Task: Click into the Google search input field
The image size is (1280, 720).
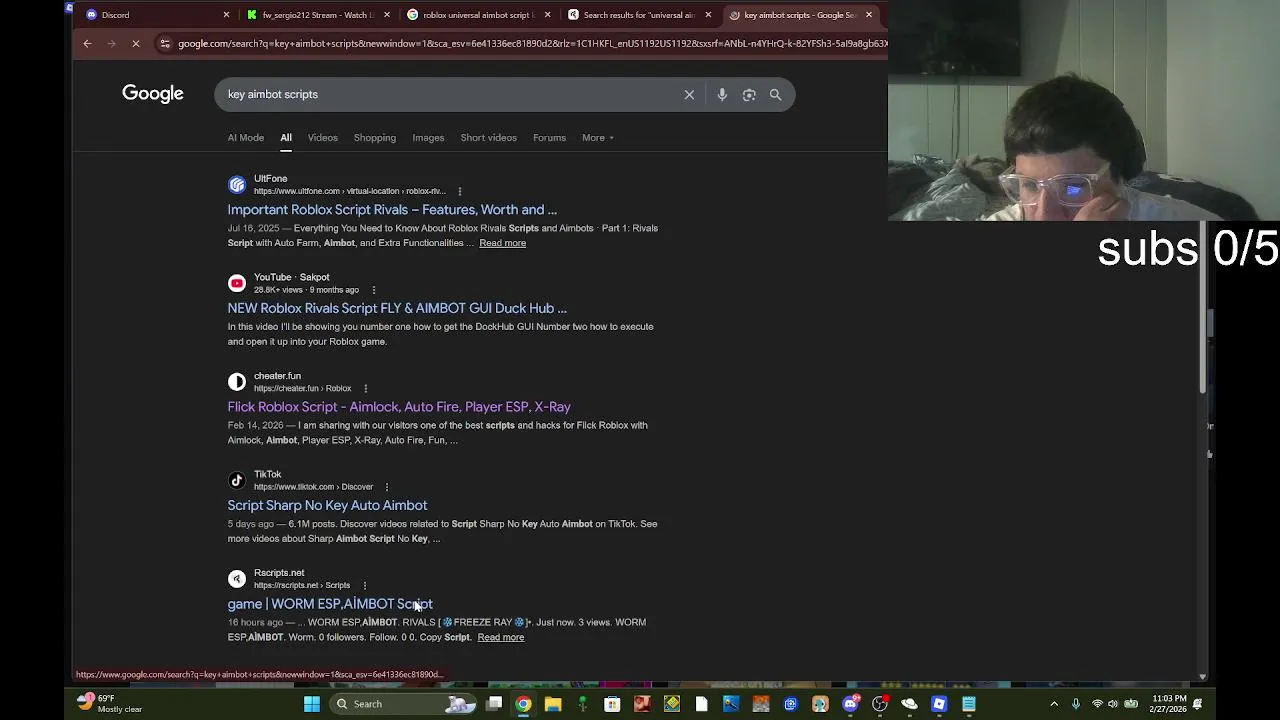Action: click(450, 94)
